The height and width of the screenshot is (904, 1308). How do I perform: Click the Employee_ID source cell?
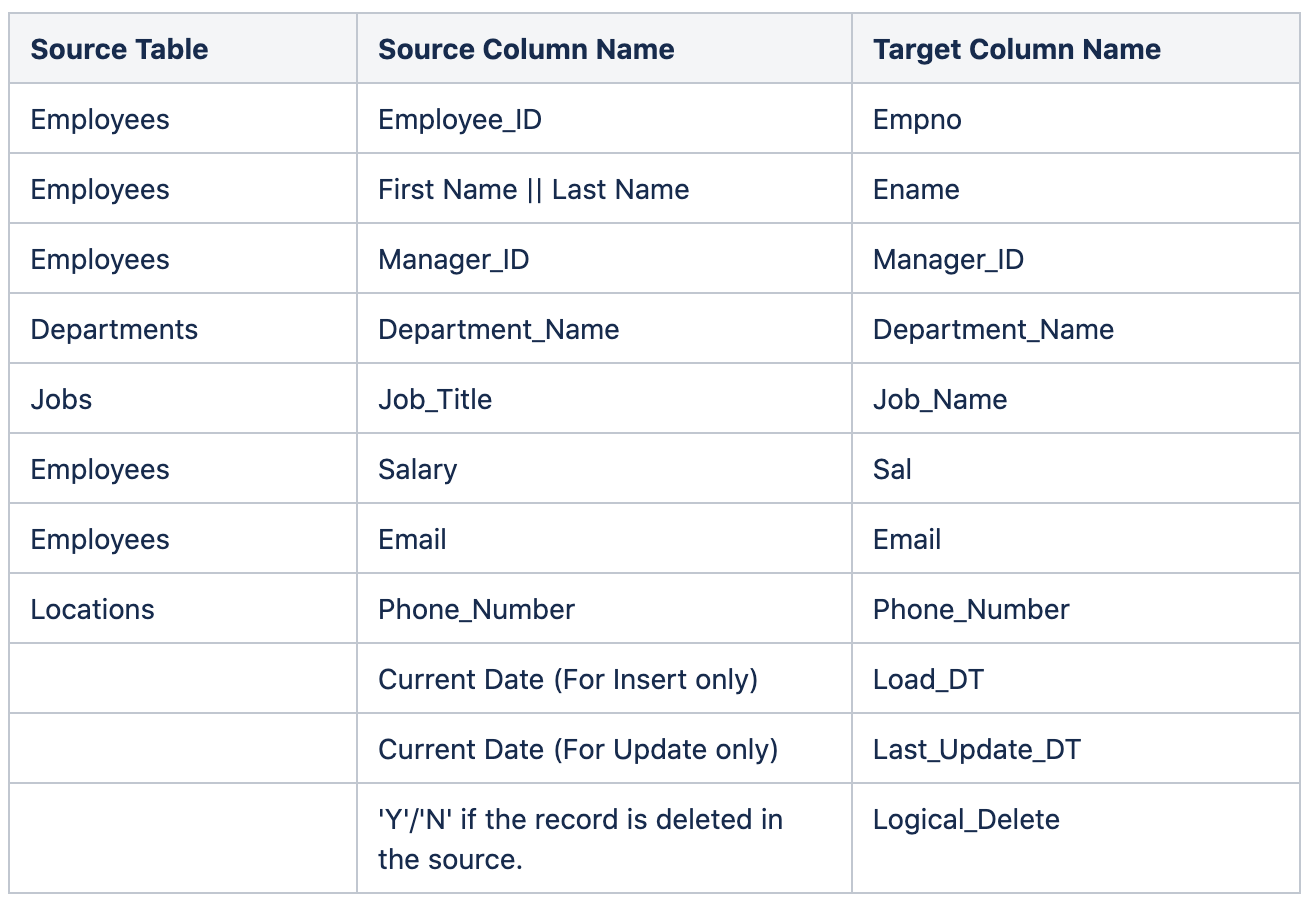click(459, 119)
